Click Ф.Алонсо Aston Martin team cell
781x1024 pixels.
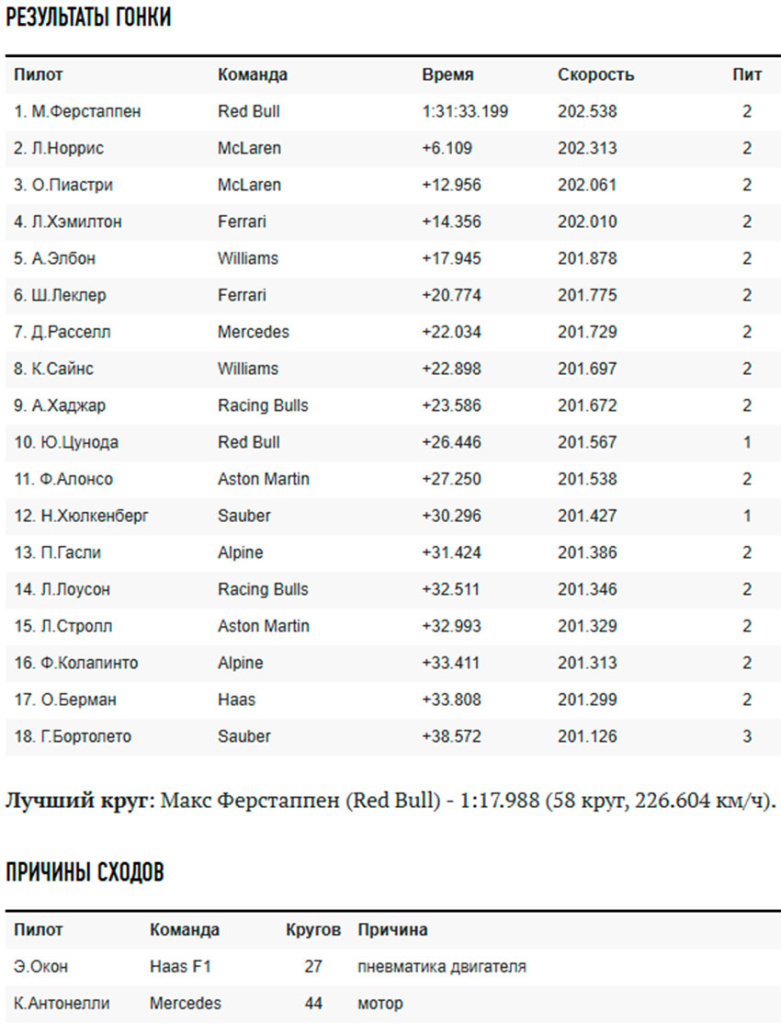[x=263, y=479]
